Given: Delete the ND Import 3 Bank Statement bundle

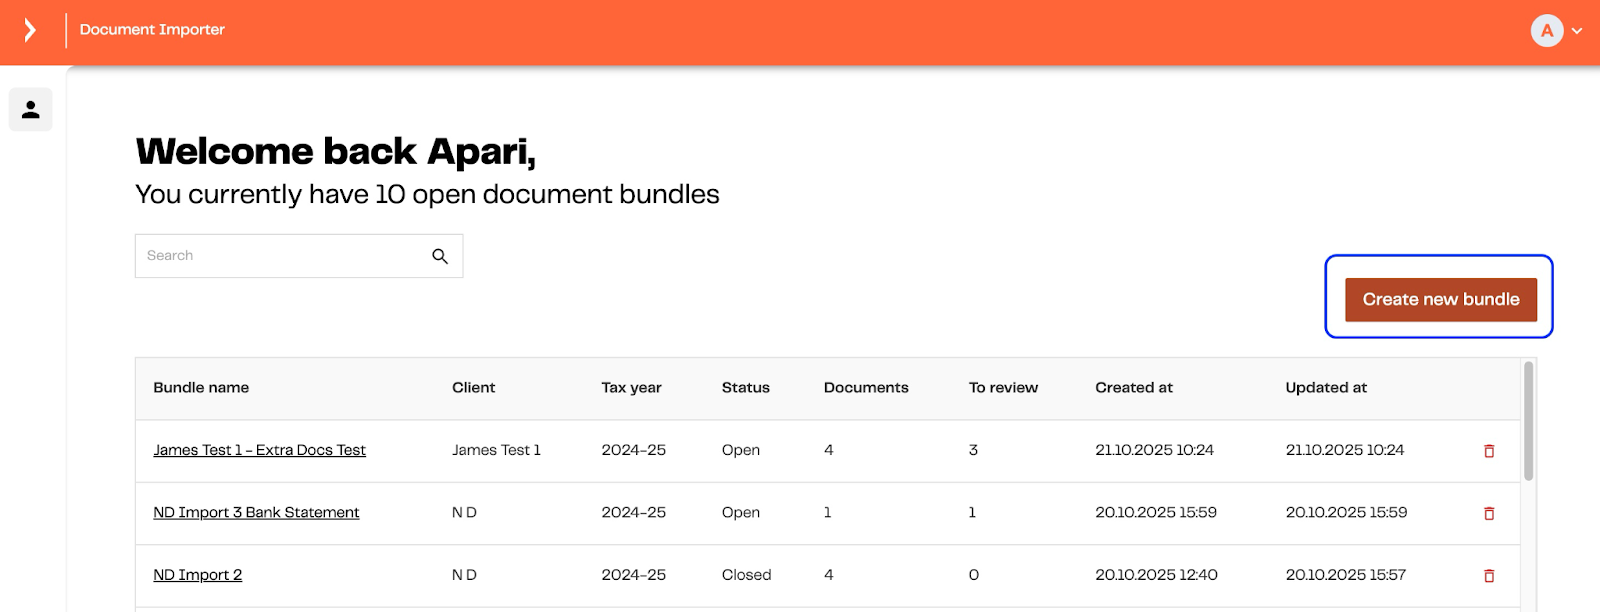Looking at the screenshot, I should 1489,513.
